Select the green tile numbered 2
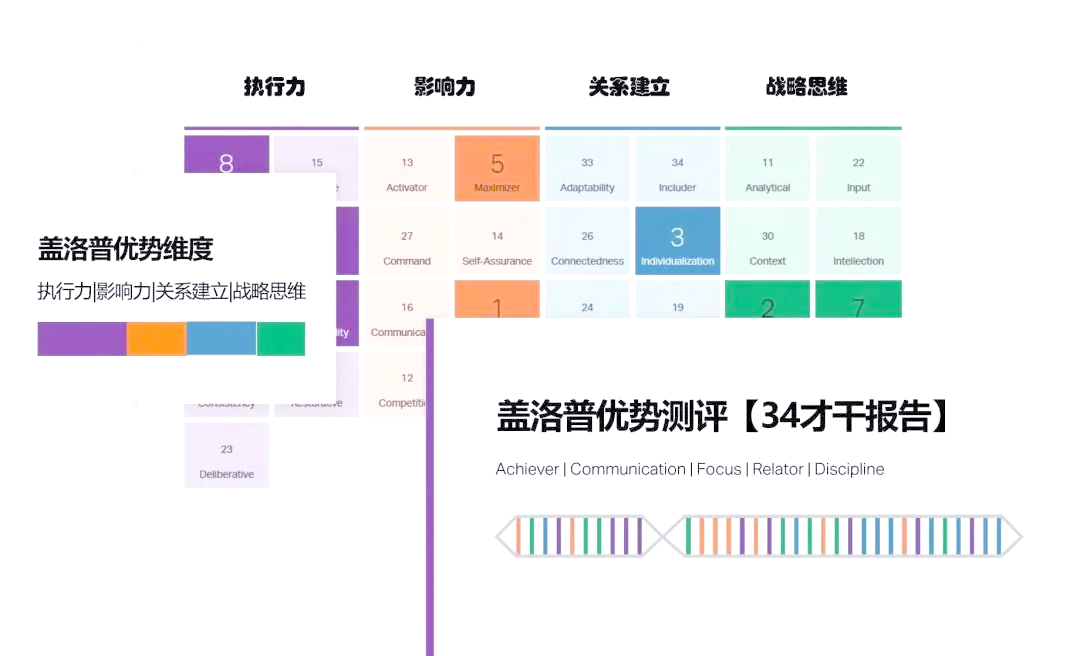 click(767, 299)
